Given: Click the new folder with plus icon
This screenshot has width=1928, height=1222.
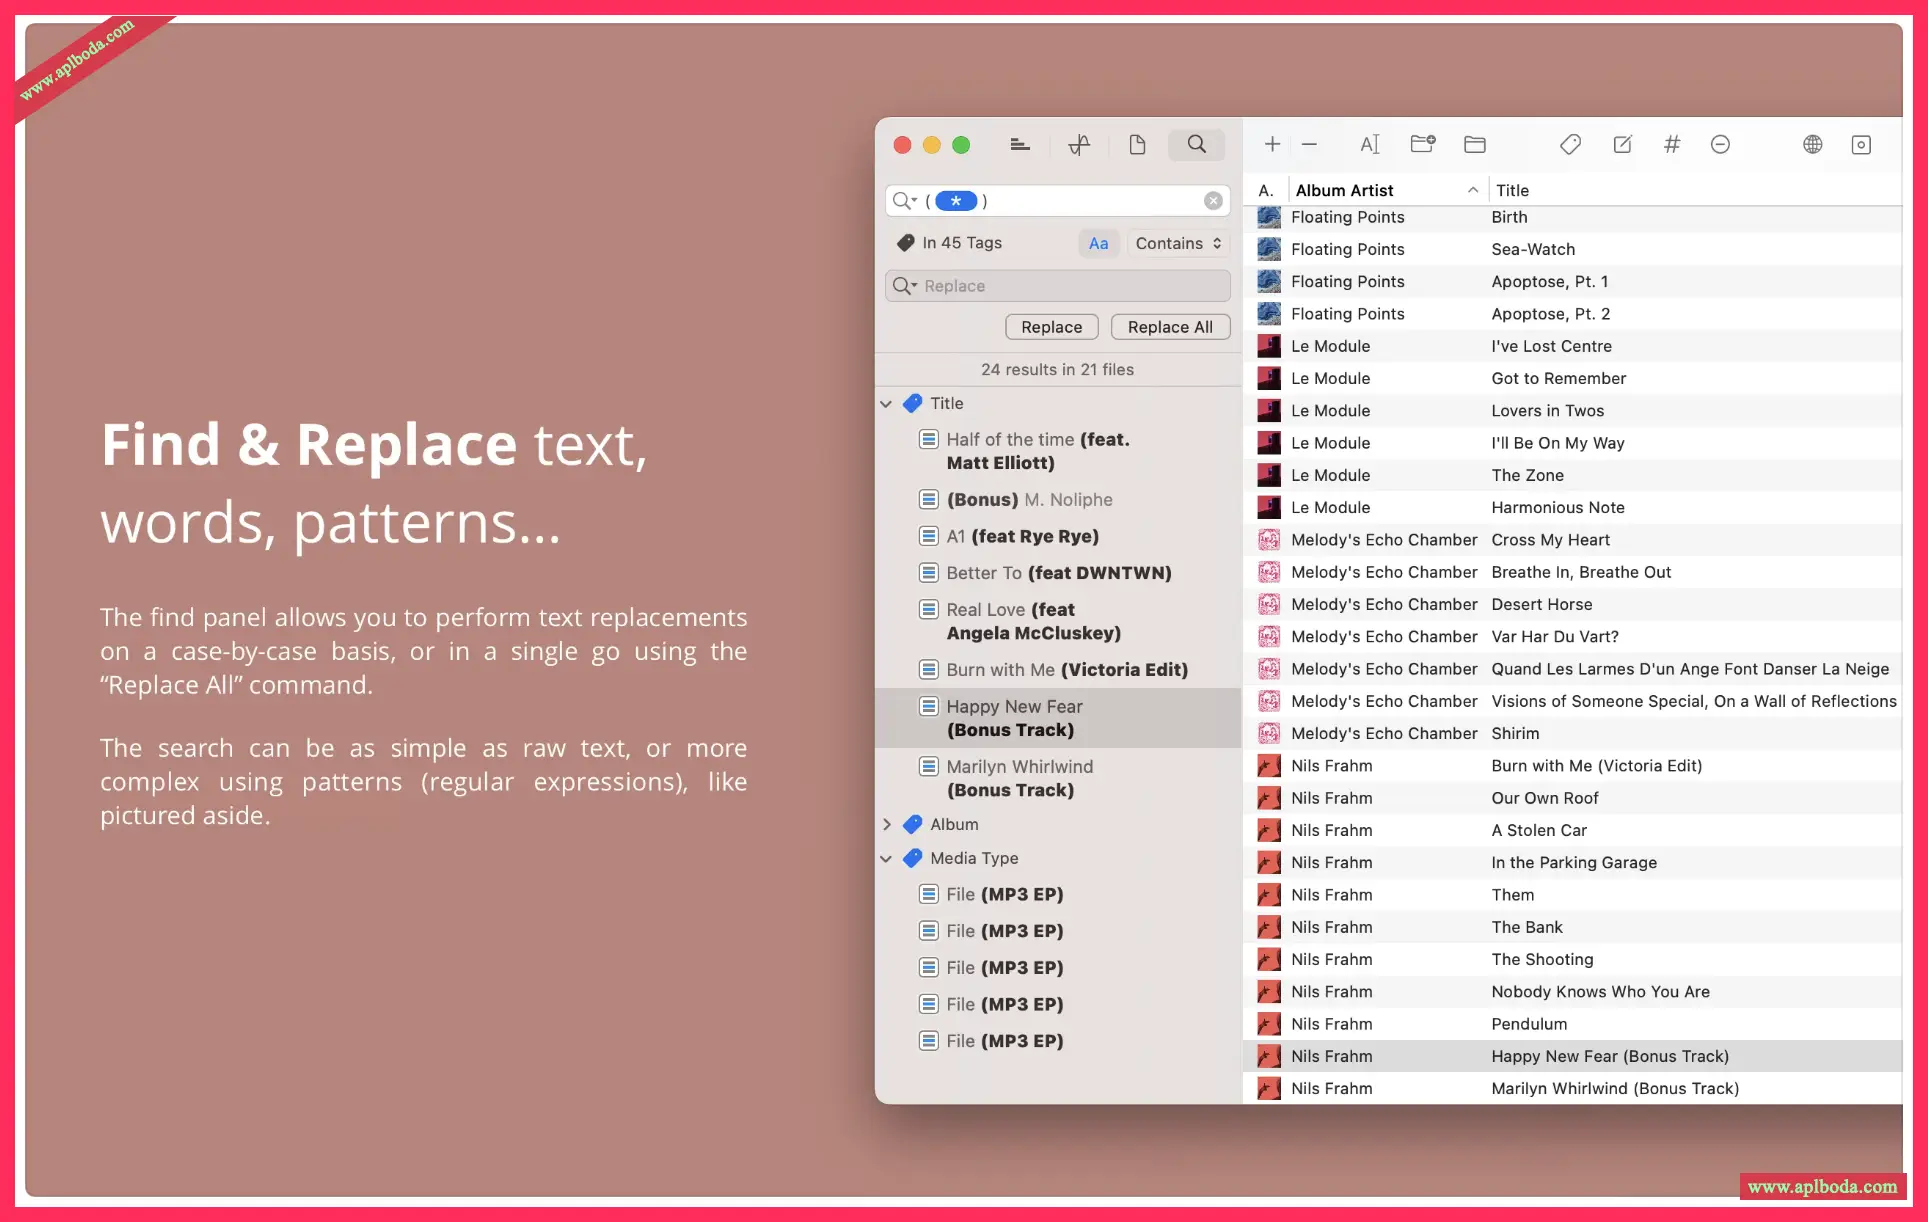Looking at the screenshot, I should click(x=1422, y=145).
